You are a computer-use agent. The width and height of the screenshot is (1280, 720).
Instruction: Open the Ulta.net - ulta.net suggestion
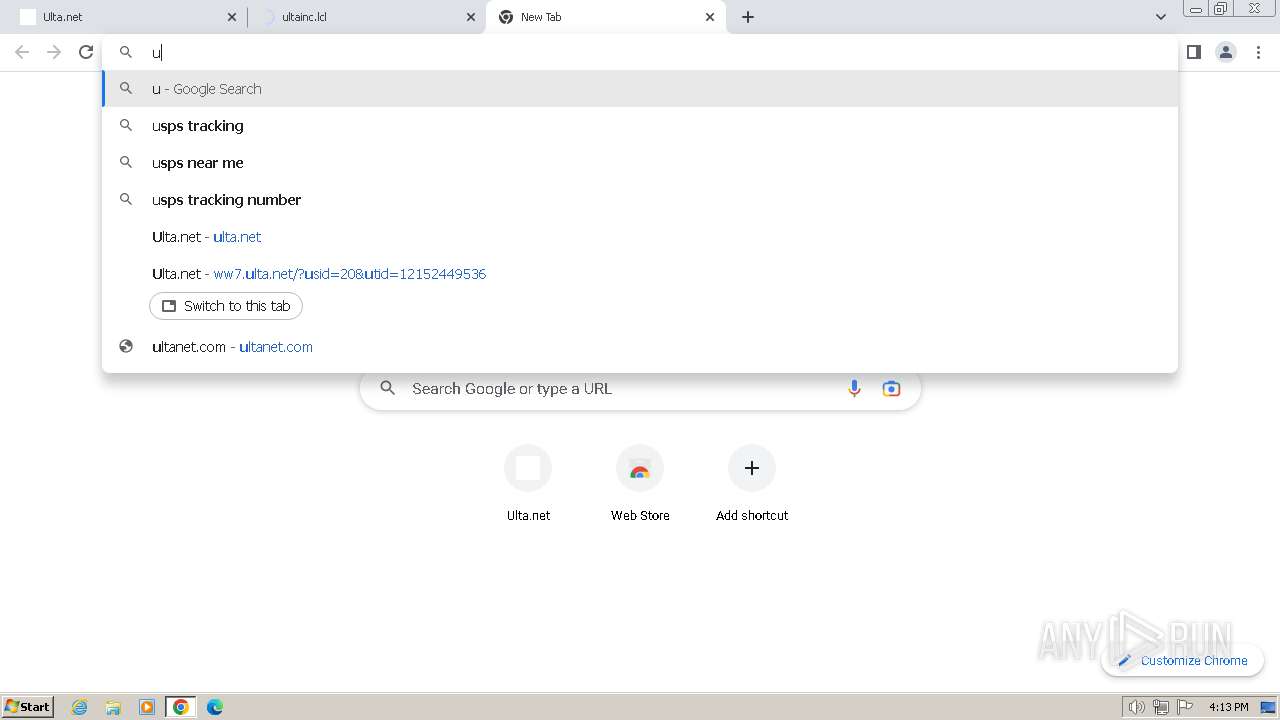640,237
